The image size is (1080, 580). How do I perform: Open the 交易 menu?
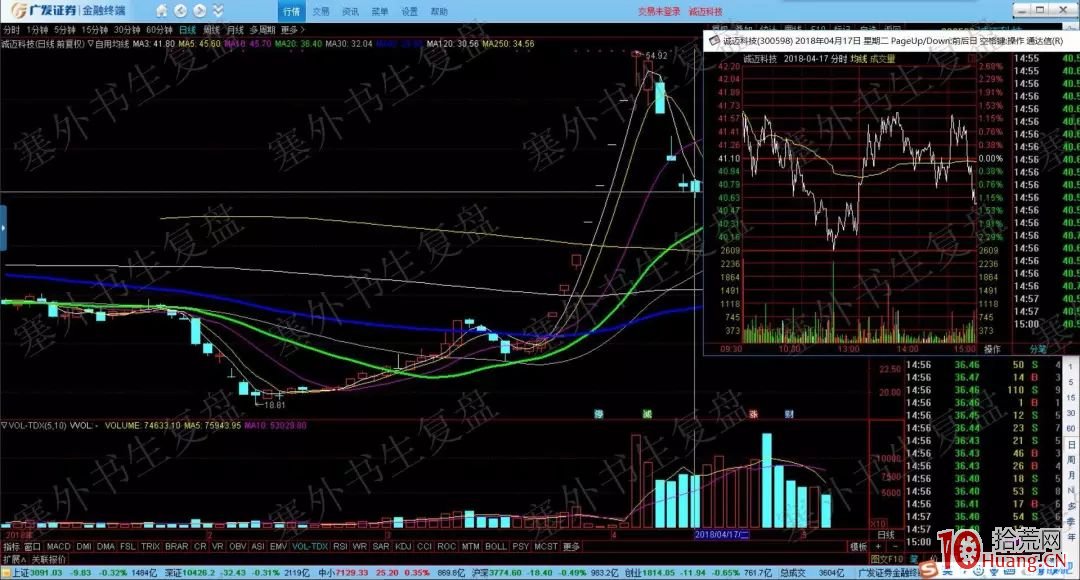pos(321,12)
